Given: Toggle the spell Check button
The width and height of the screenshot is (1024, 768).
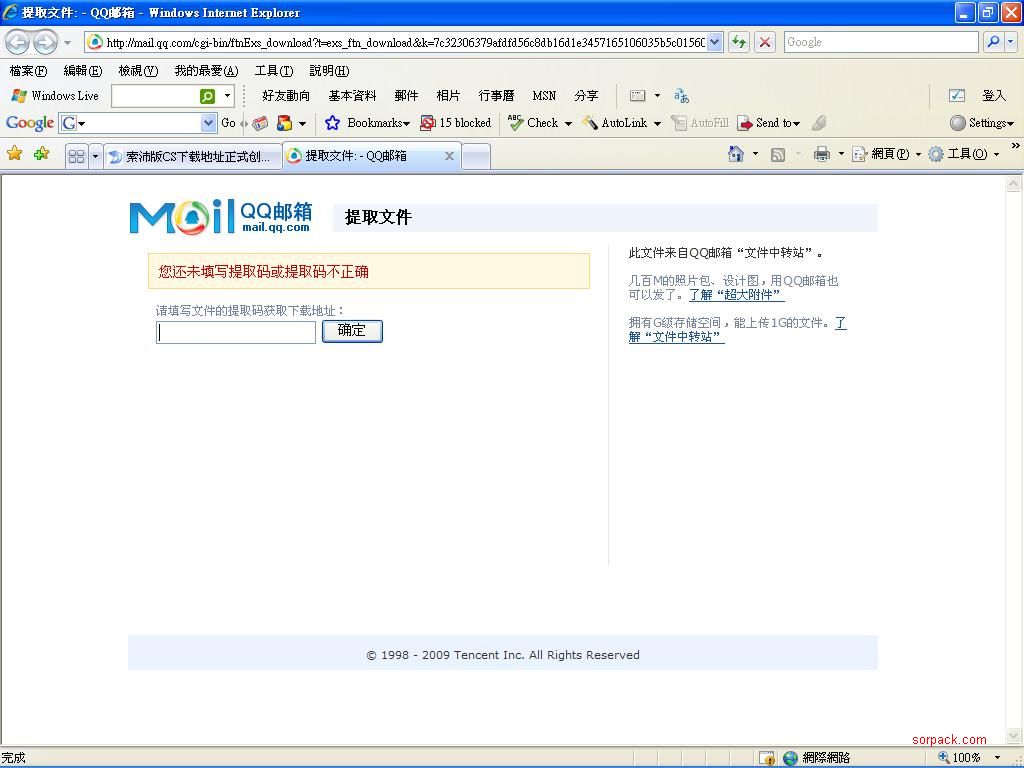Looking at the screenshot, I should (x=534, y=123).
